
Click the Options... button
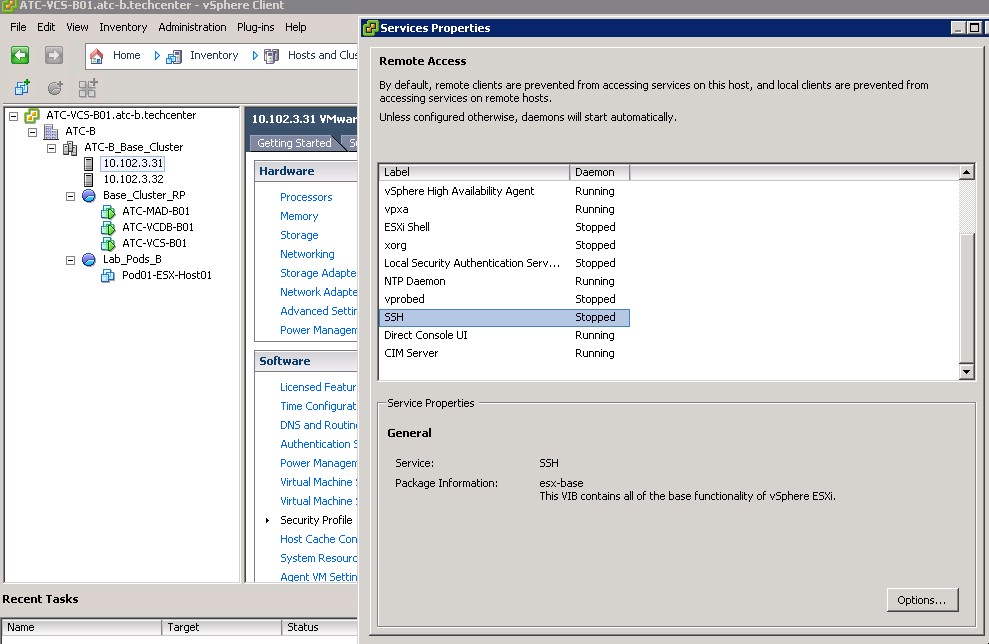point(921,600)
